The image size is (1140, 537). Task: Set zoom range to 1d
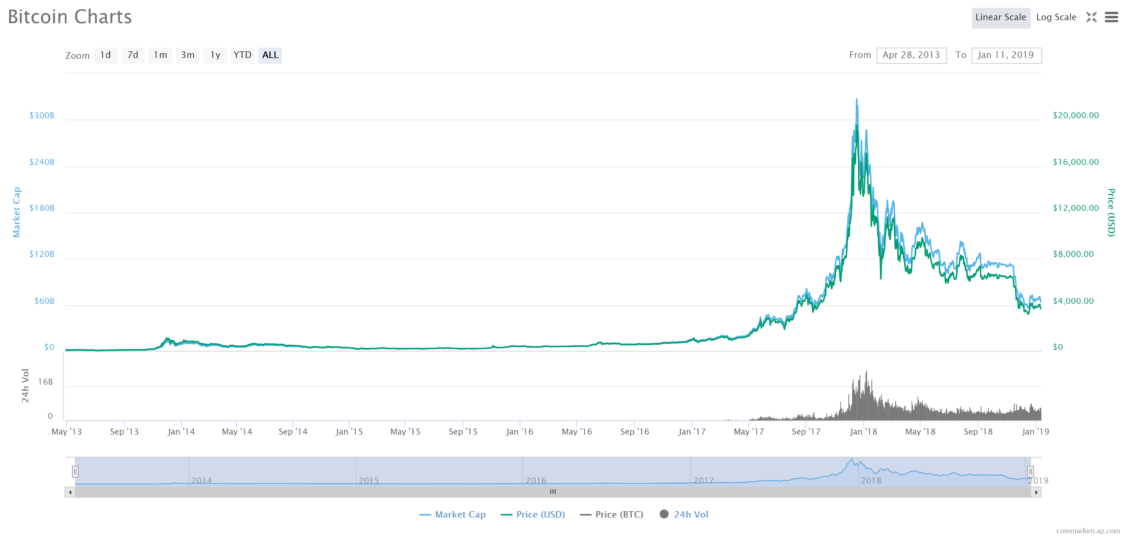point(105,55)
